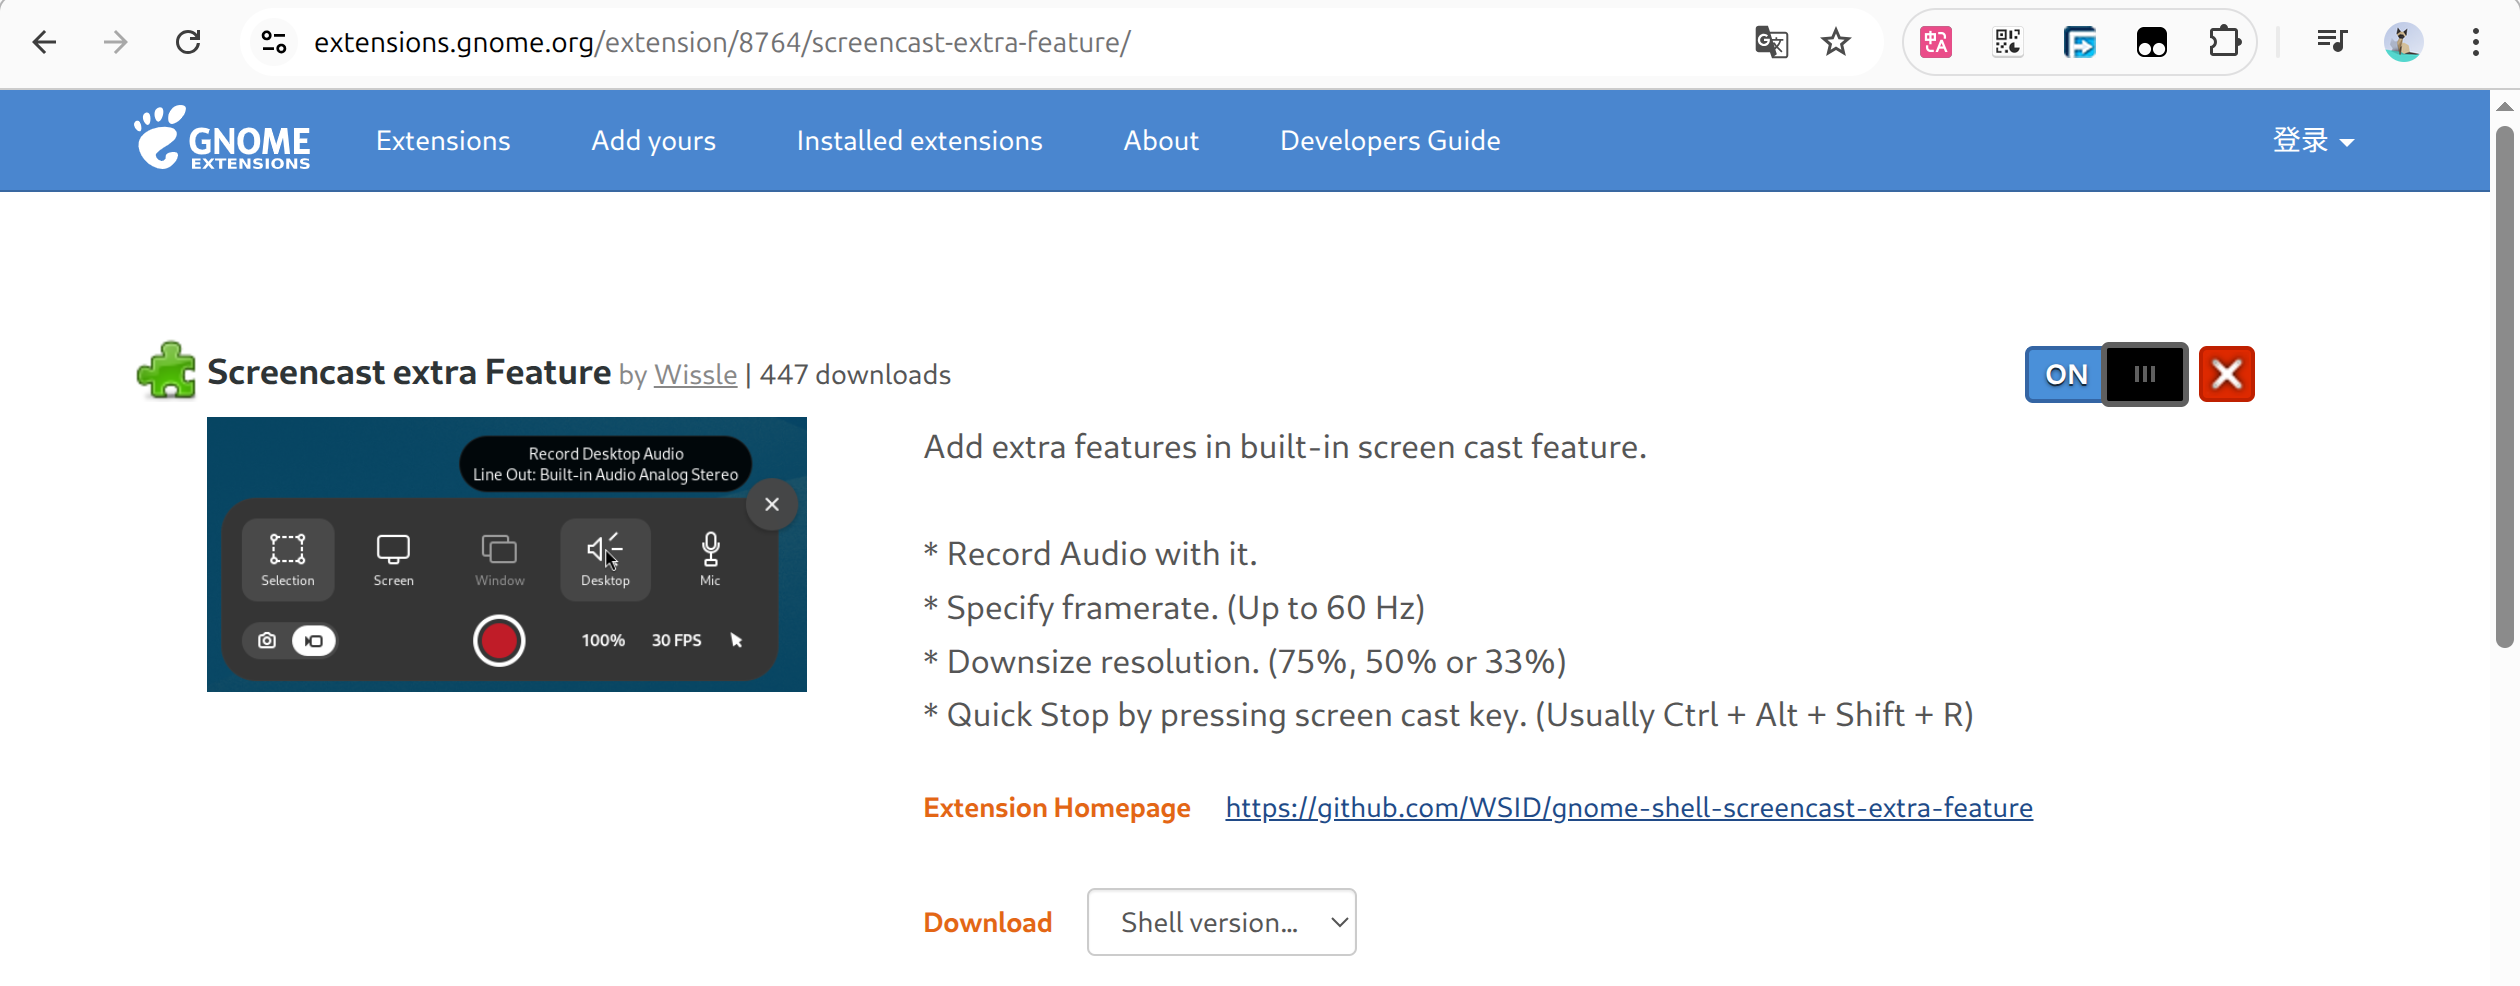Image resolution: width=2520 pixels, height=986 pixels.
Task: Click the red uninstall extension button
Action: point(2226,374)
